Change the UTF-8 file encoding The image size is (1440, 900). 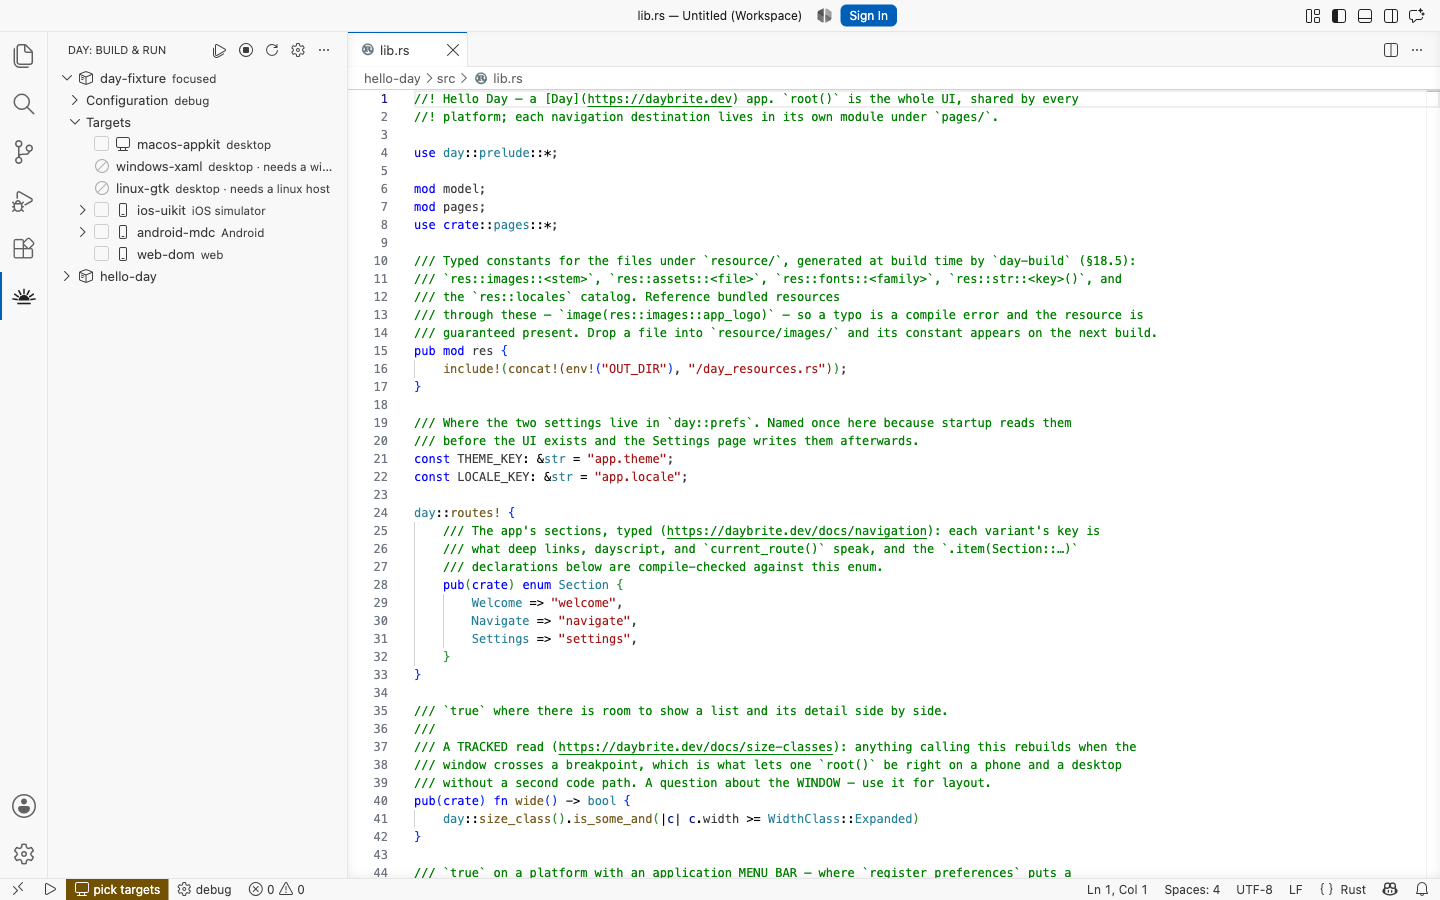pyautogui.click(x=1254, y=889)
